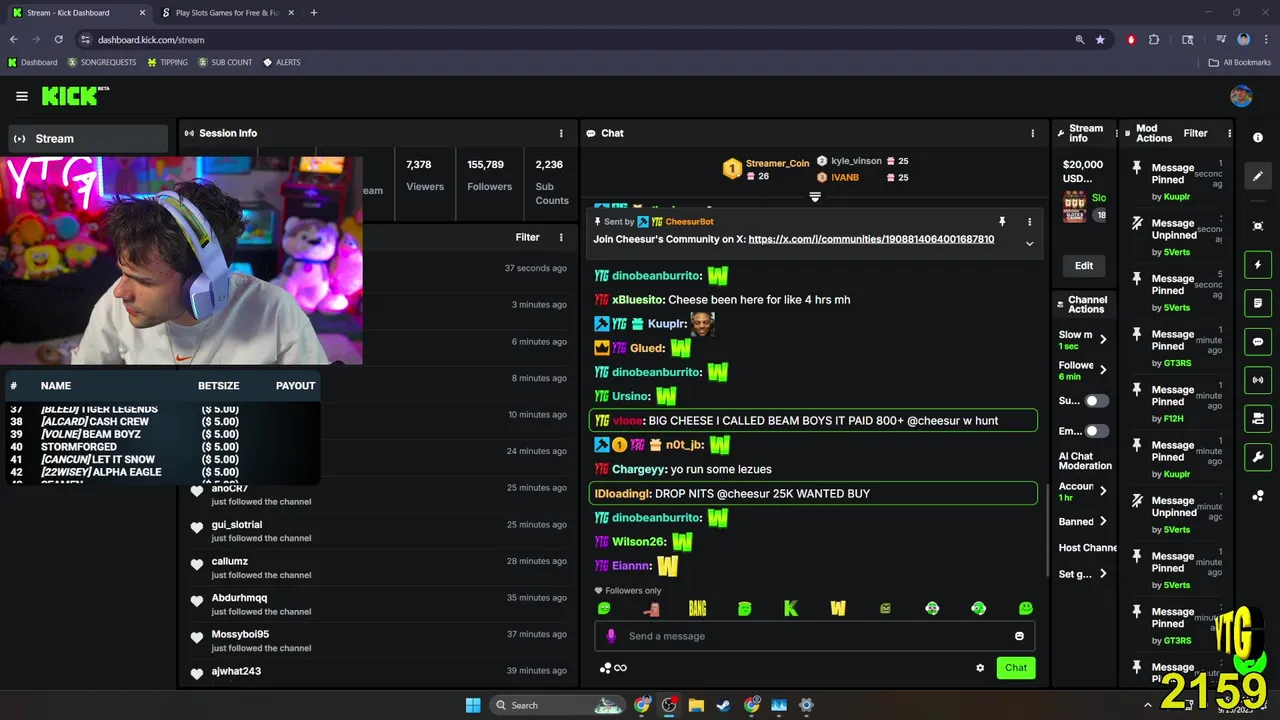1280x720 pixels.
Task: Expand the pinned message chevron
Action: (x=1029, y=243)
